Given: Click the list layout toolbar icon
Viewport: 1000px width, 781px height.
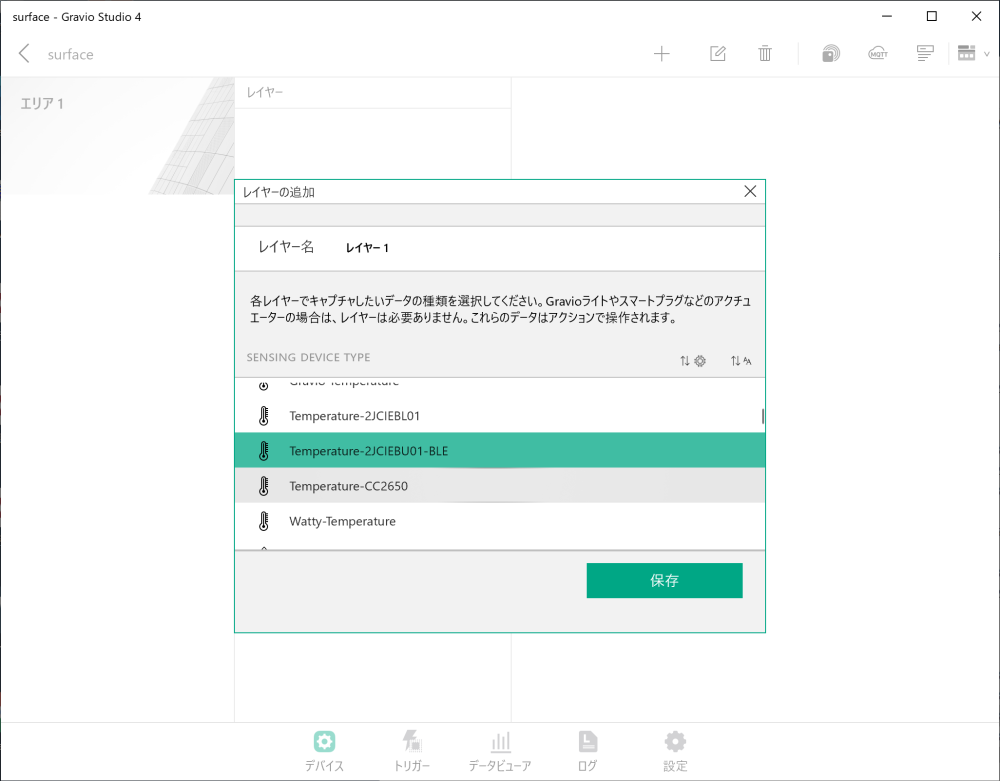Looking at the screenshot, I should click(x=924, y=53).
